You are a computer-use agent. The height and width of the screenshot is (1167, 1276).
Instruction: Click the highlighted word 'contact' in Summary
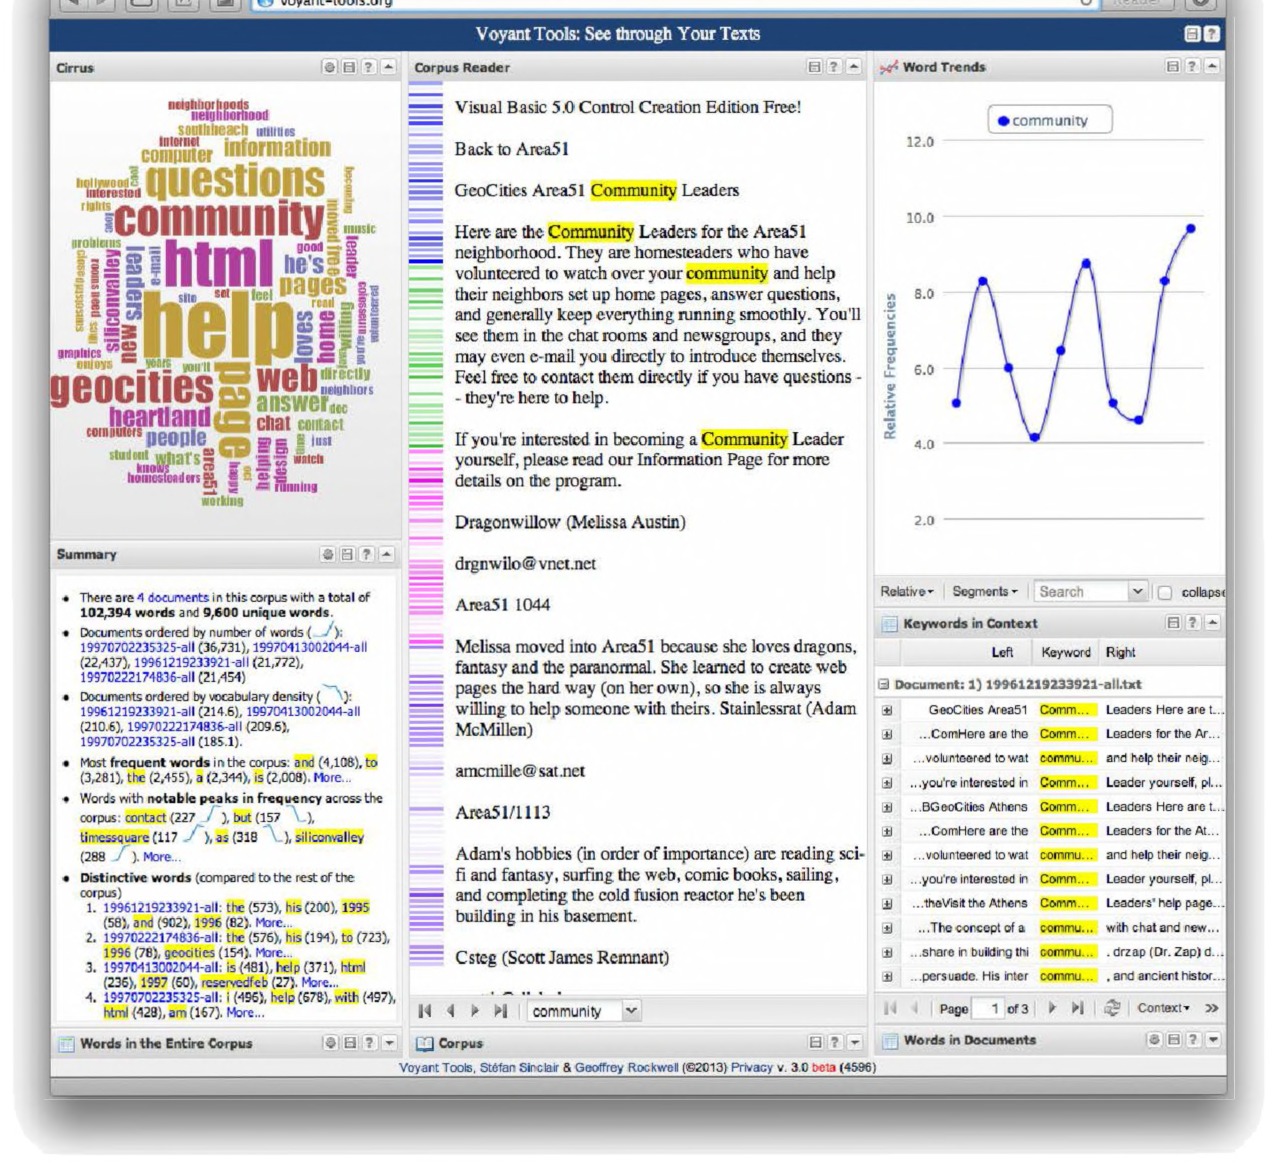(x=145, y=817)
